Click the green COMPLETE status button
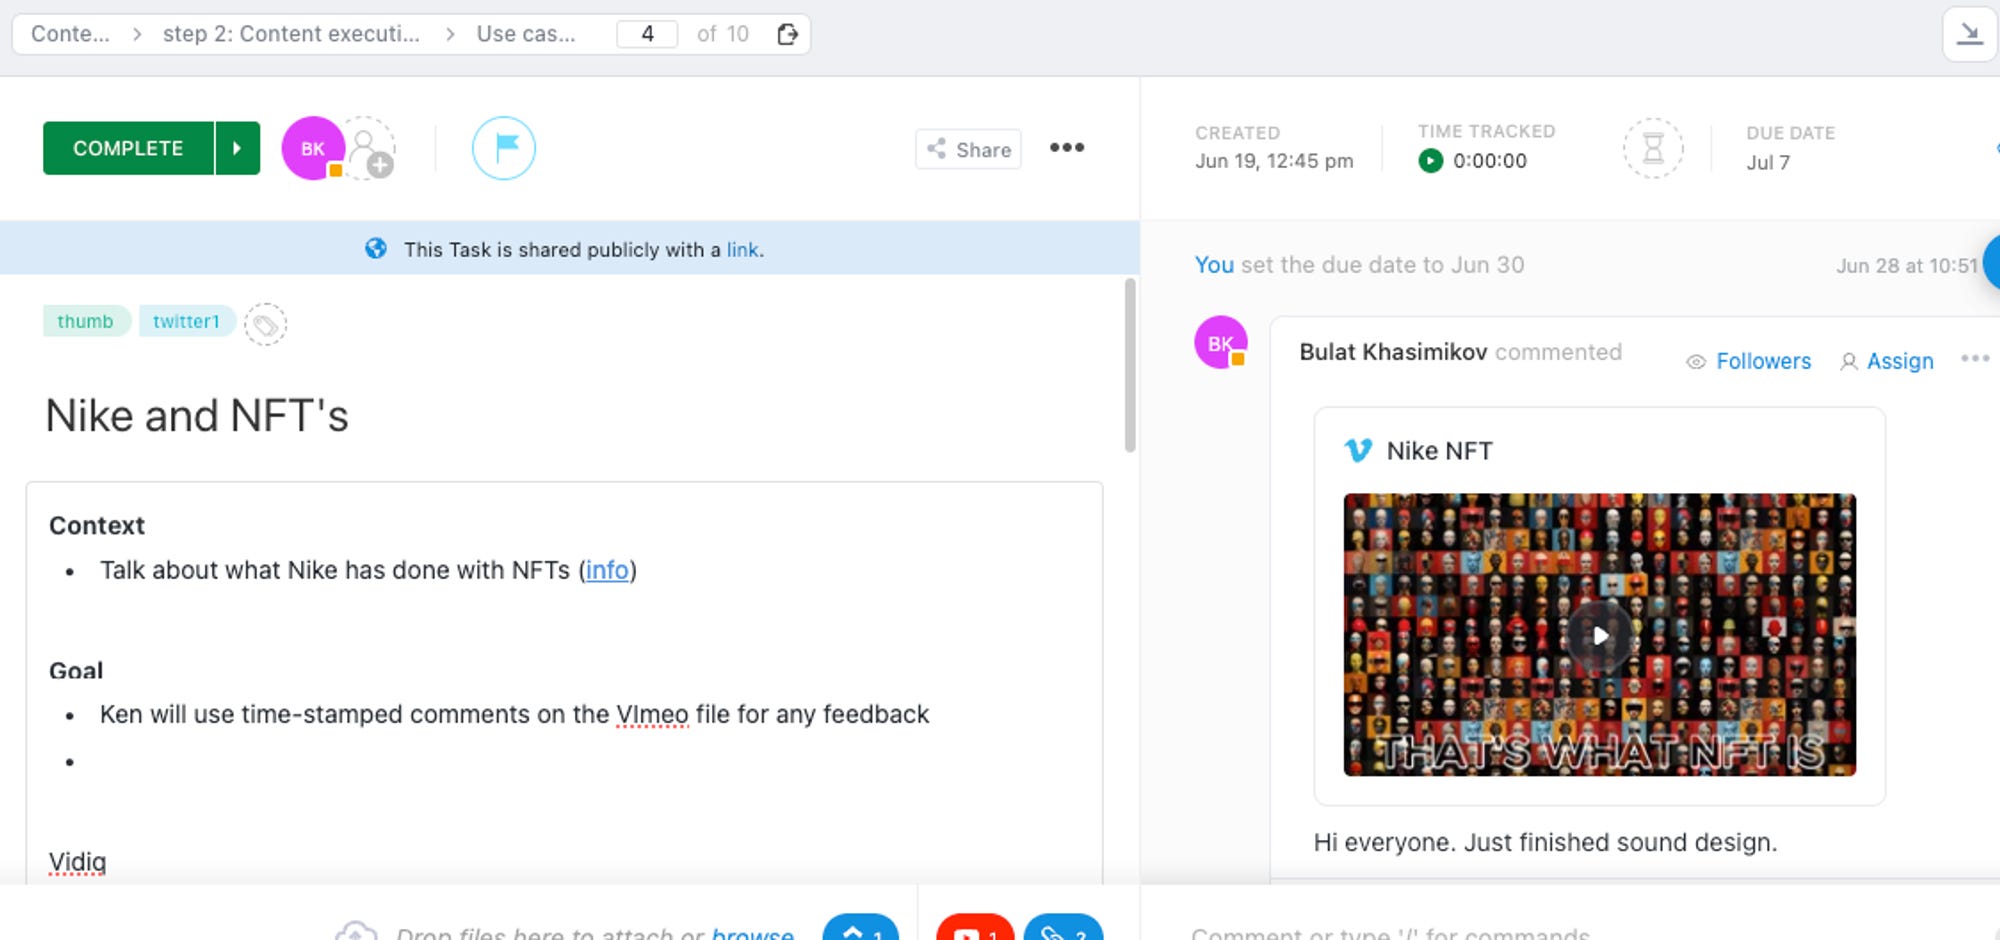Image resolution: width=2000 pixels, height=940 pixels. tap(128, 148)
